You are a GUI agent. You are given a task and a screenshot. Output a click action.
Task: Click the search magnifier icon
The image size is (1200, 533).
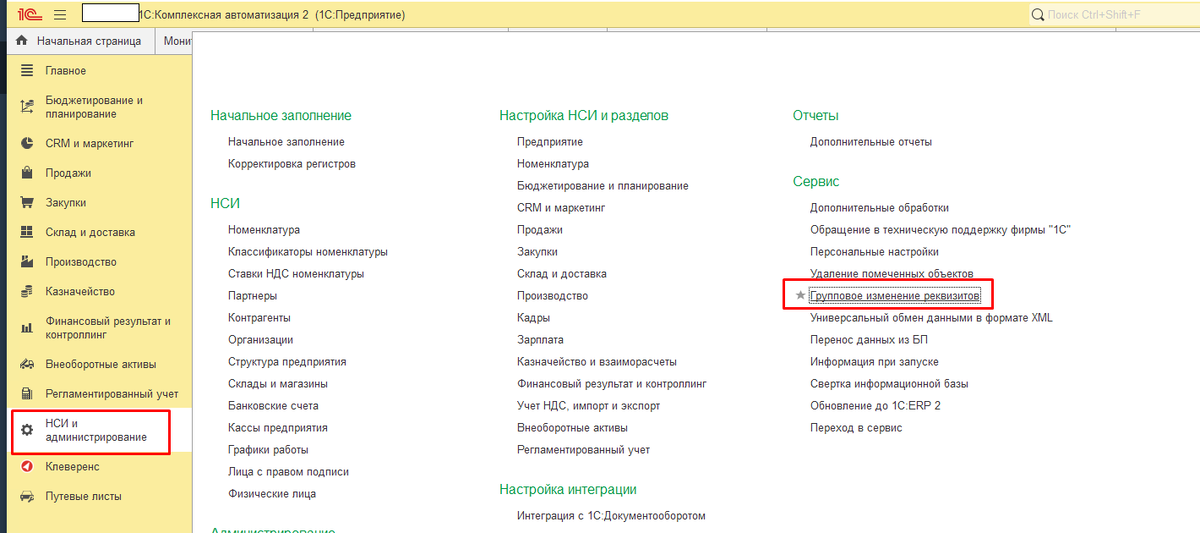click(x=1037, y=15)
